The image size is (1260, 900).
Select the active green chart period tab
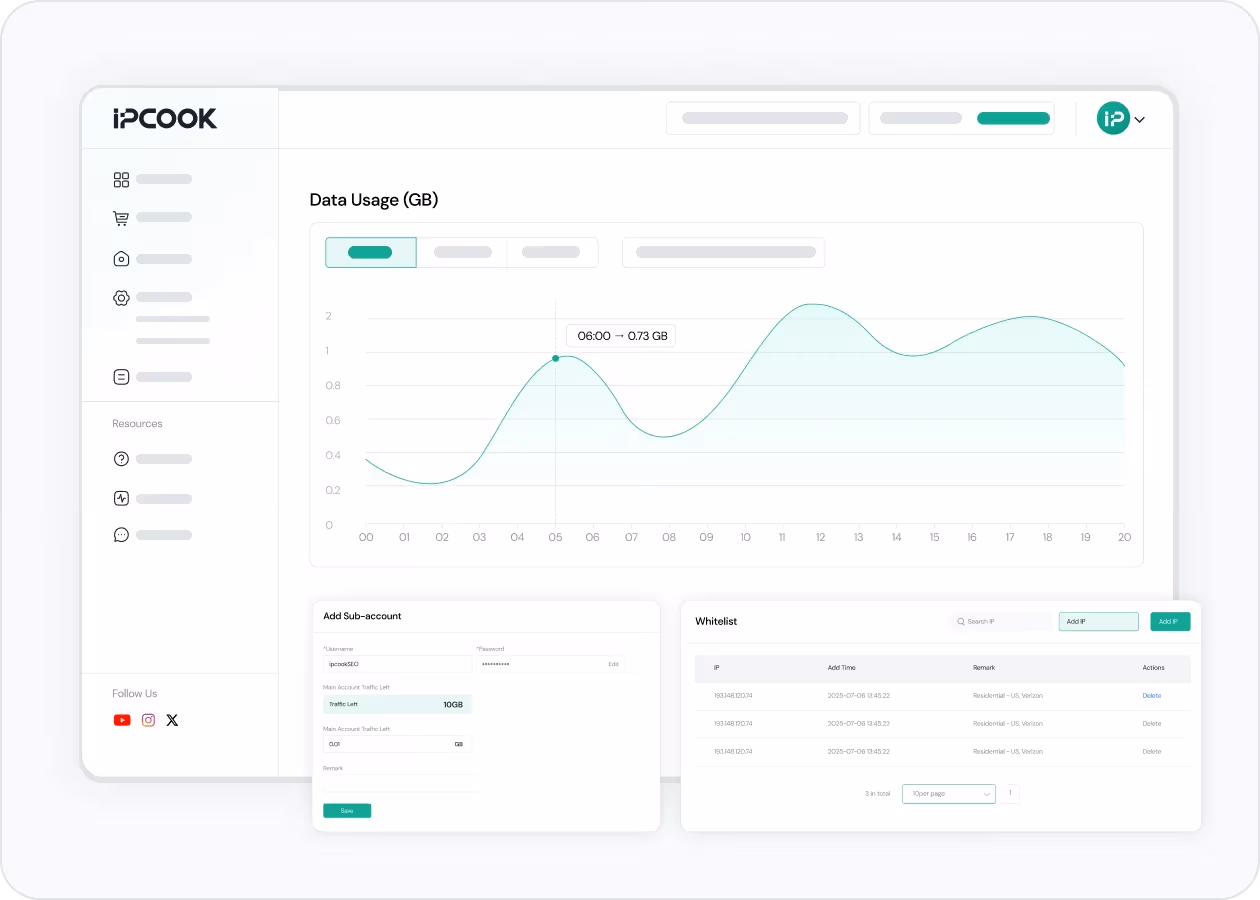[x=370, y=252]
